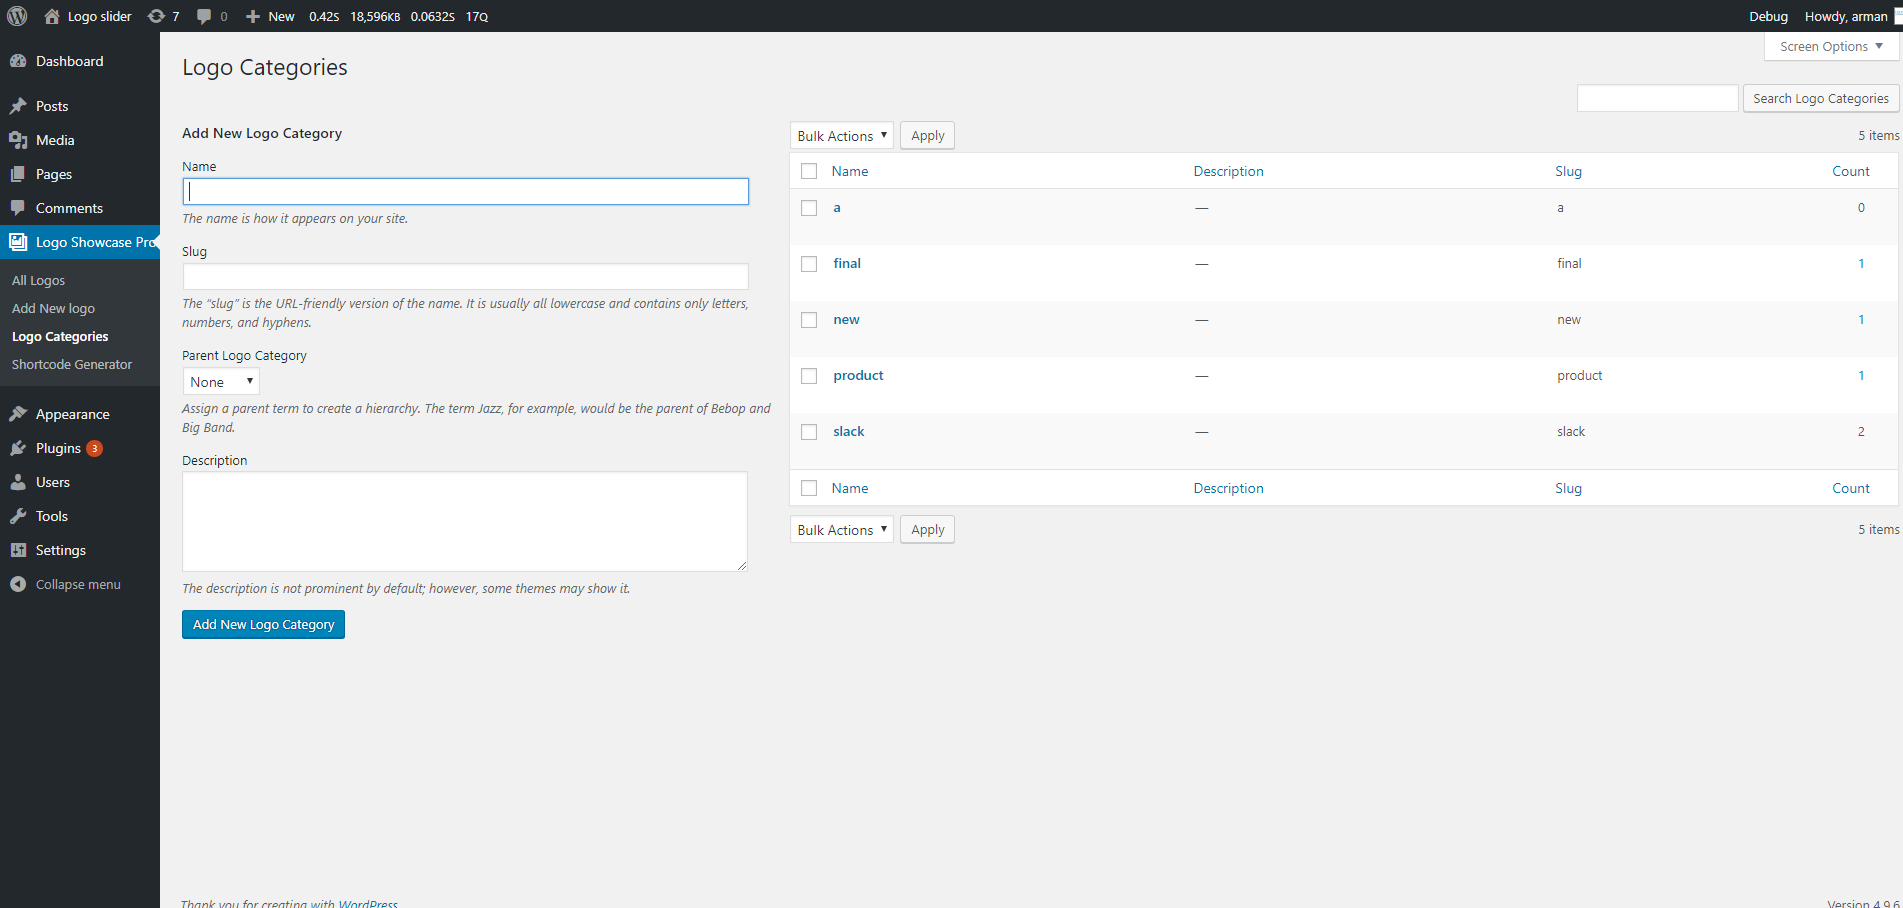
Task: Focus the Slug text field
Action: pos(465,277)
